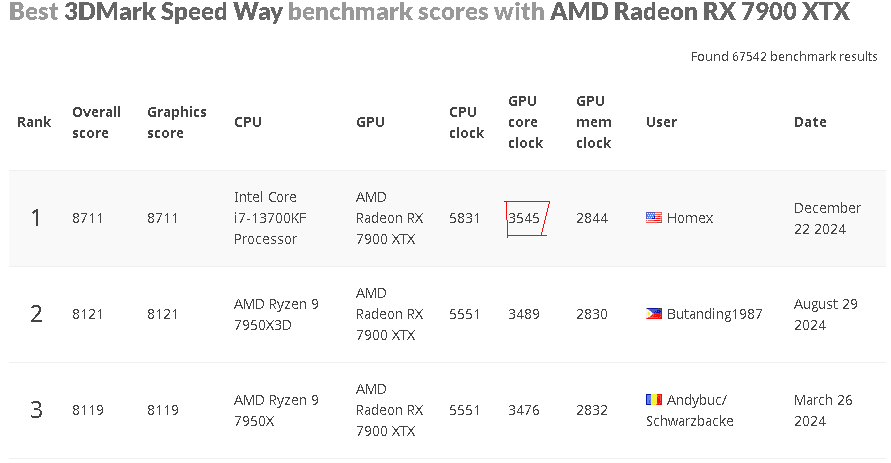Open the Andybuc/Schwarzbacke user link
Image resolution: width=891 pixels, height=463 pixels.
690,410
